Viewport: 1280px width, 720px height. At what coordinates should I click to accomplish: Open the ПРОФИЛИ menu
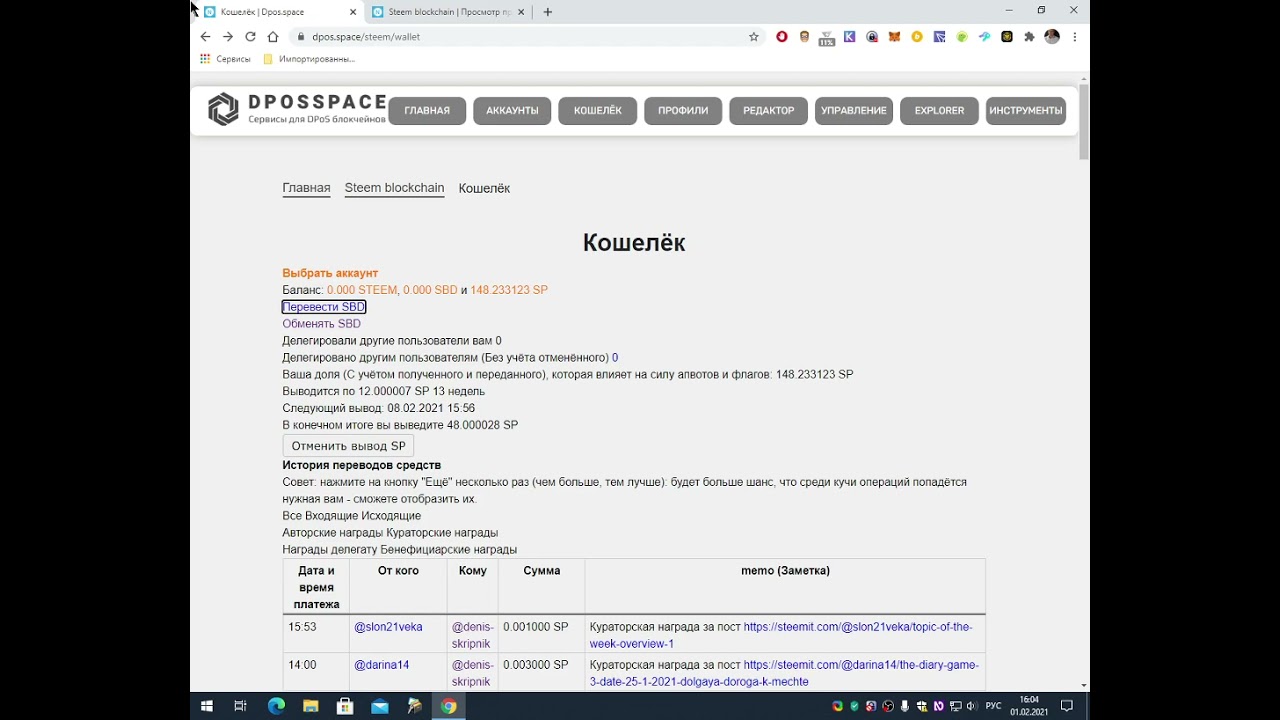(x=683, y=110)
